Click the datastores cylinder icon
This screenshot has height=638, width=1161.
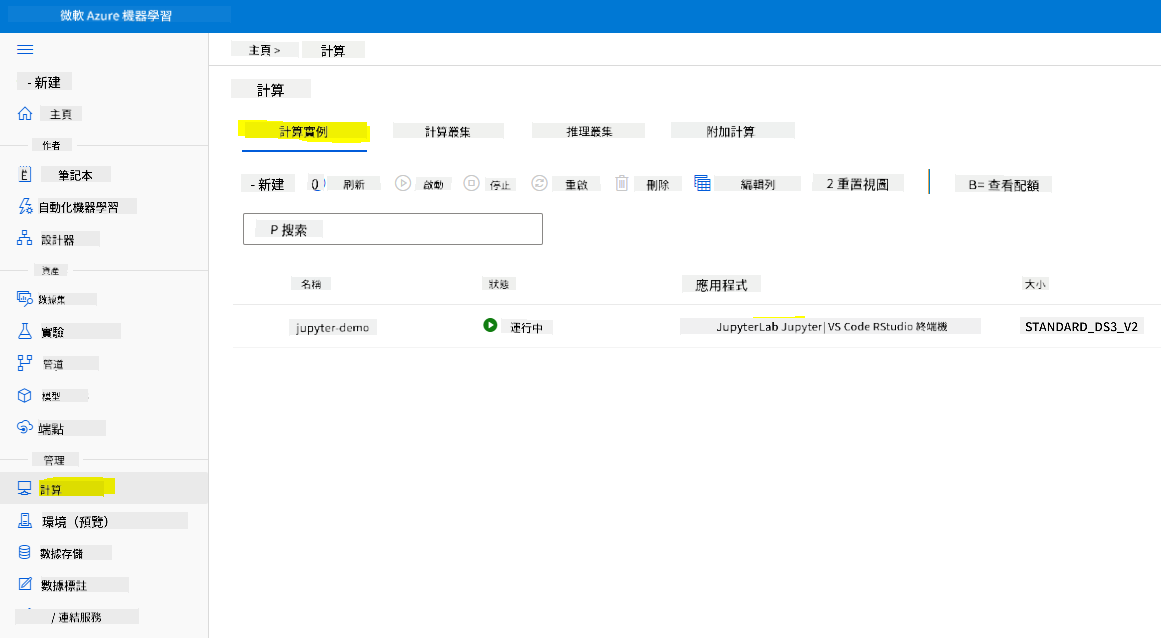(x=24, y=552)
